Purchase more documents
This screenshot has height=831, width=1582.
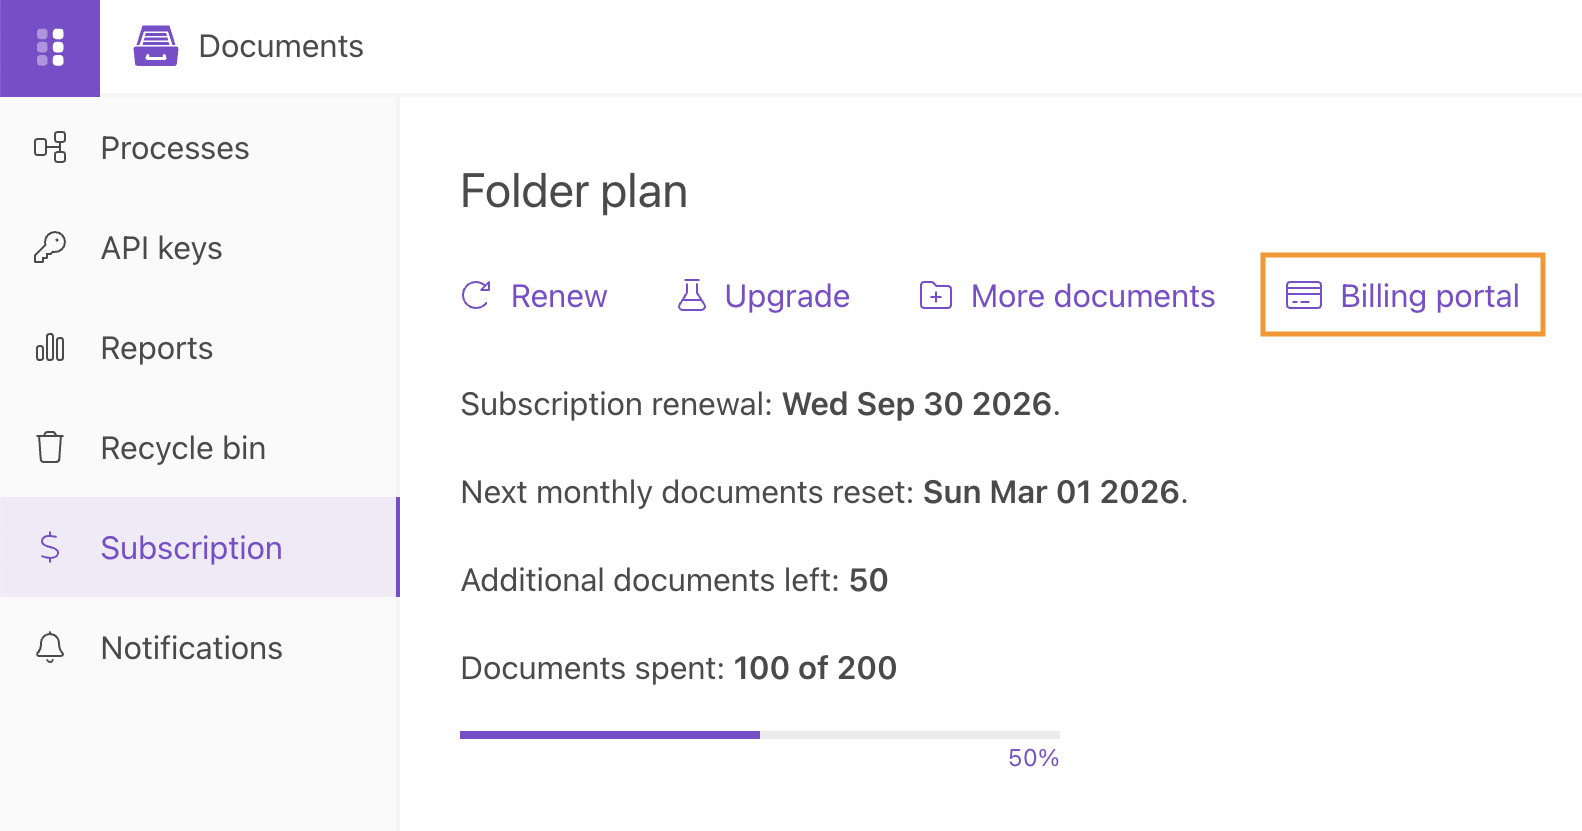(x=1092, y=295)
